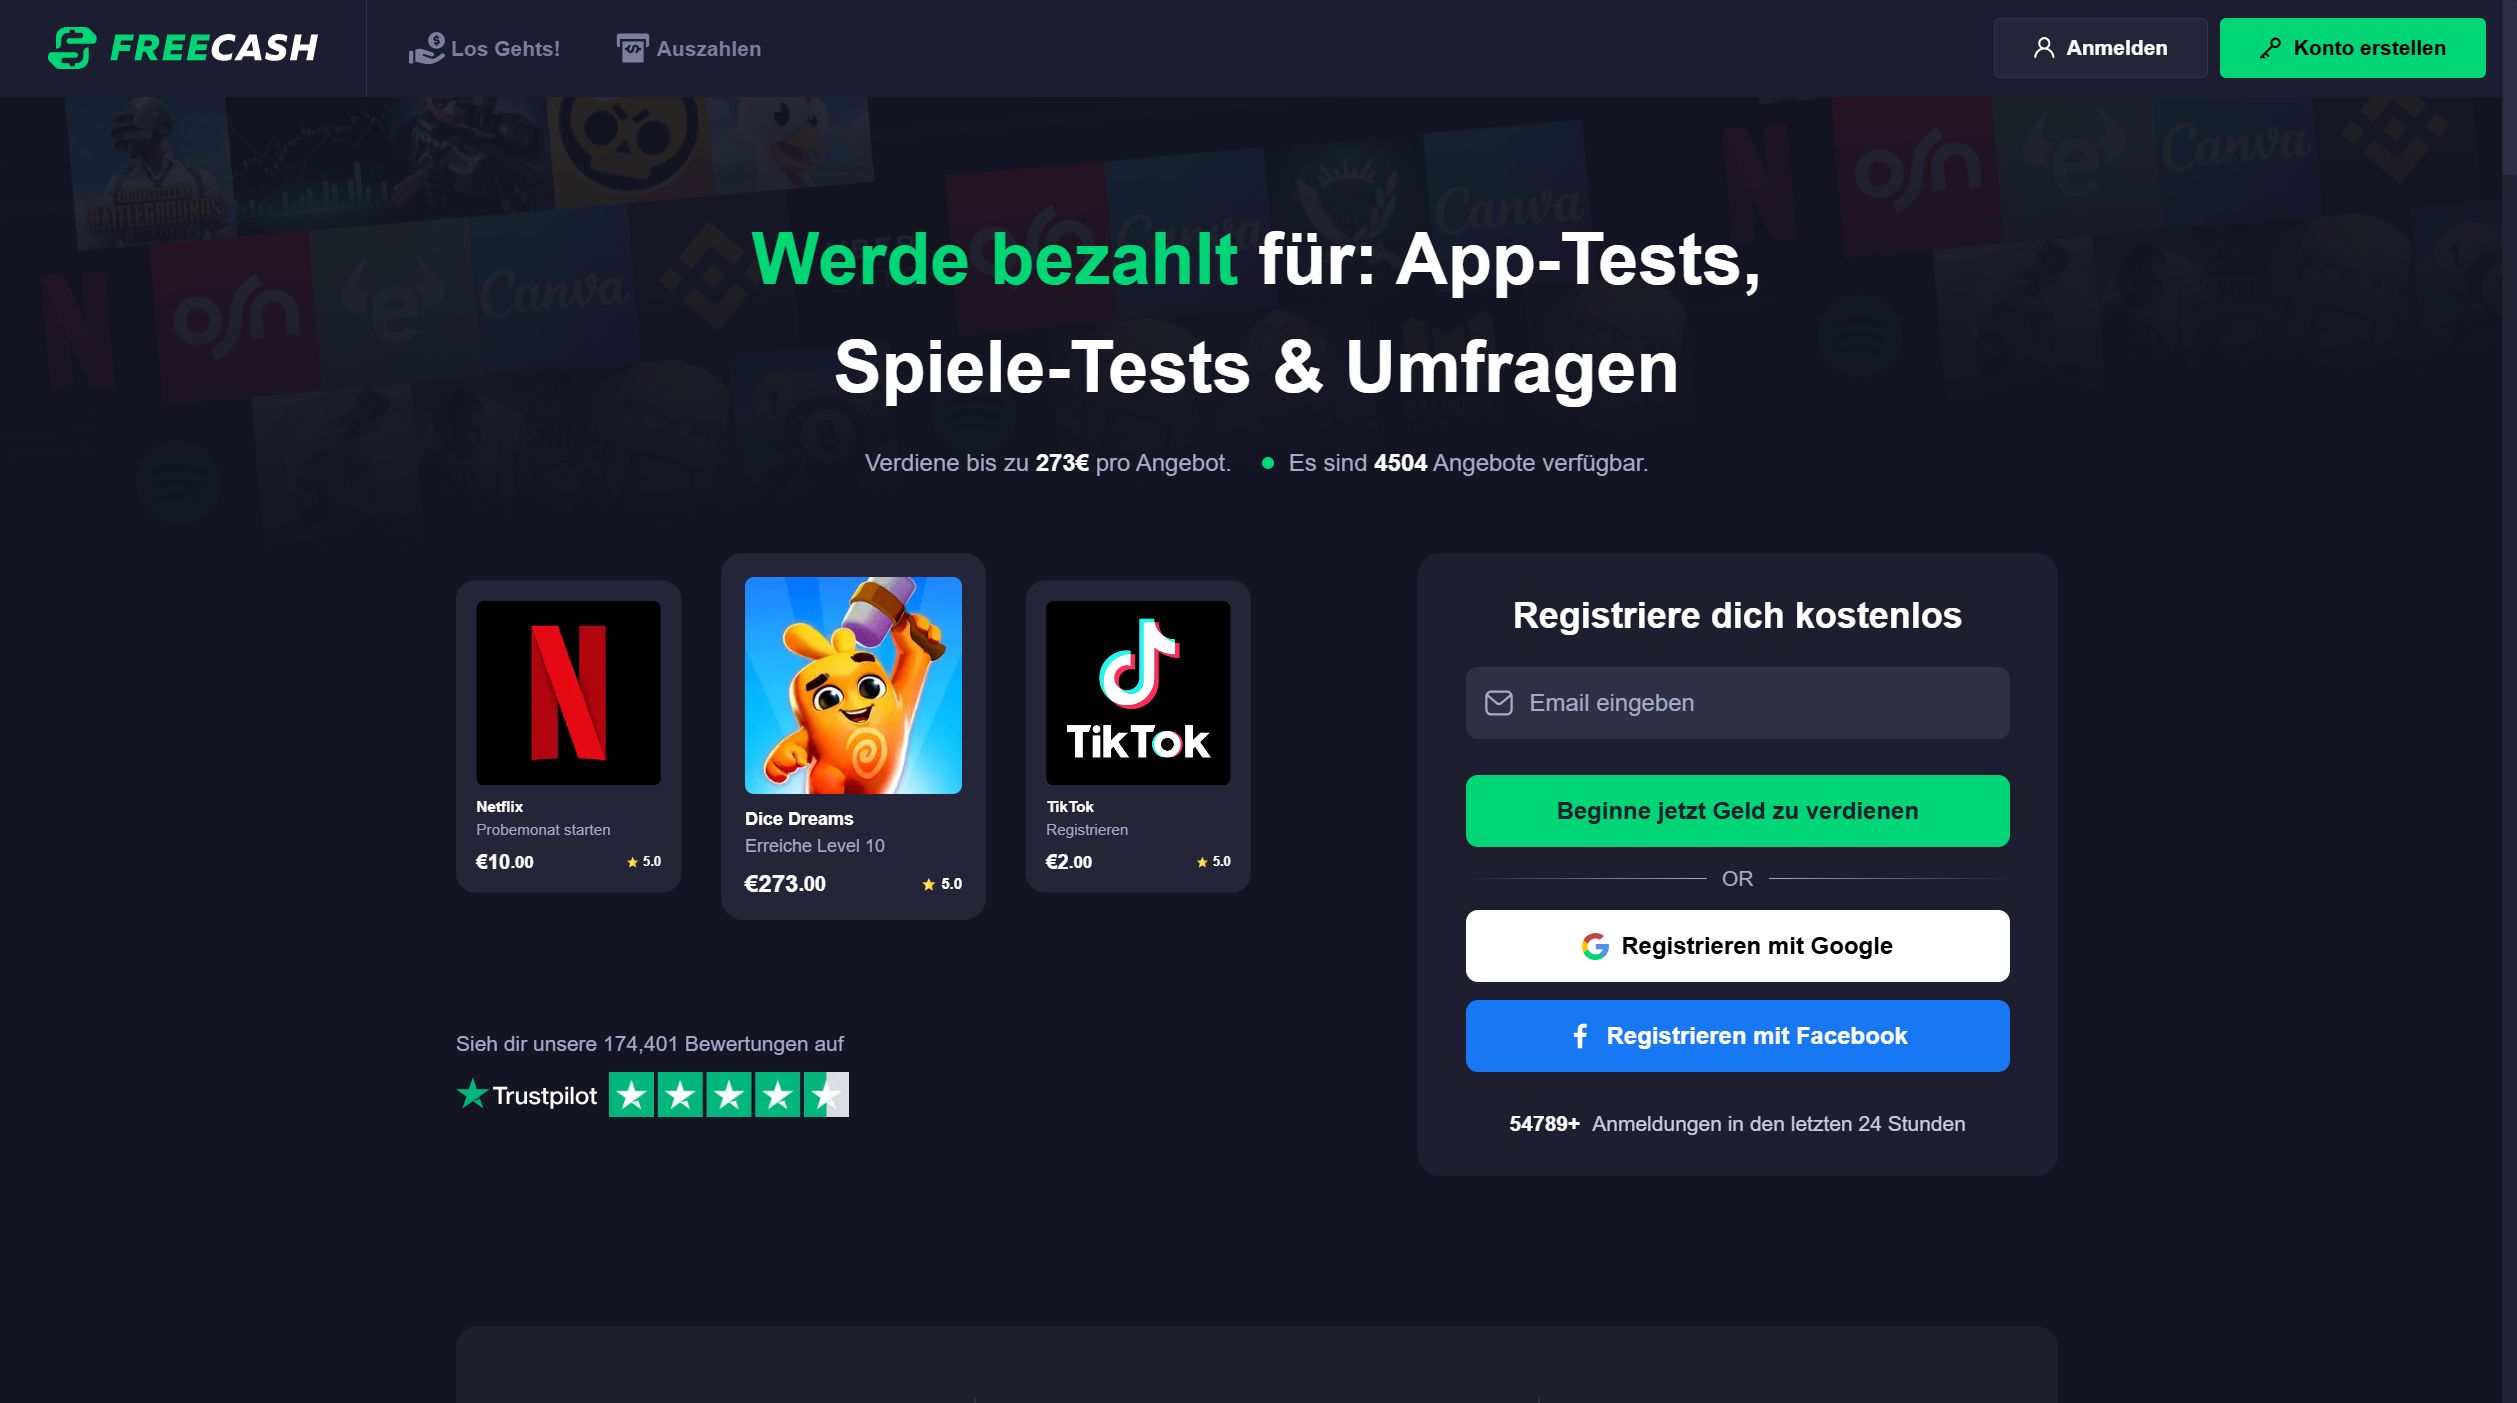2517x1403 pixels.
Task: Click Registrieren mit Facebook button
Action: click(1737, 1036)
